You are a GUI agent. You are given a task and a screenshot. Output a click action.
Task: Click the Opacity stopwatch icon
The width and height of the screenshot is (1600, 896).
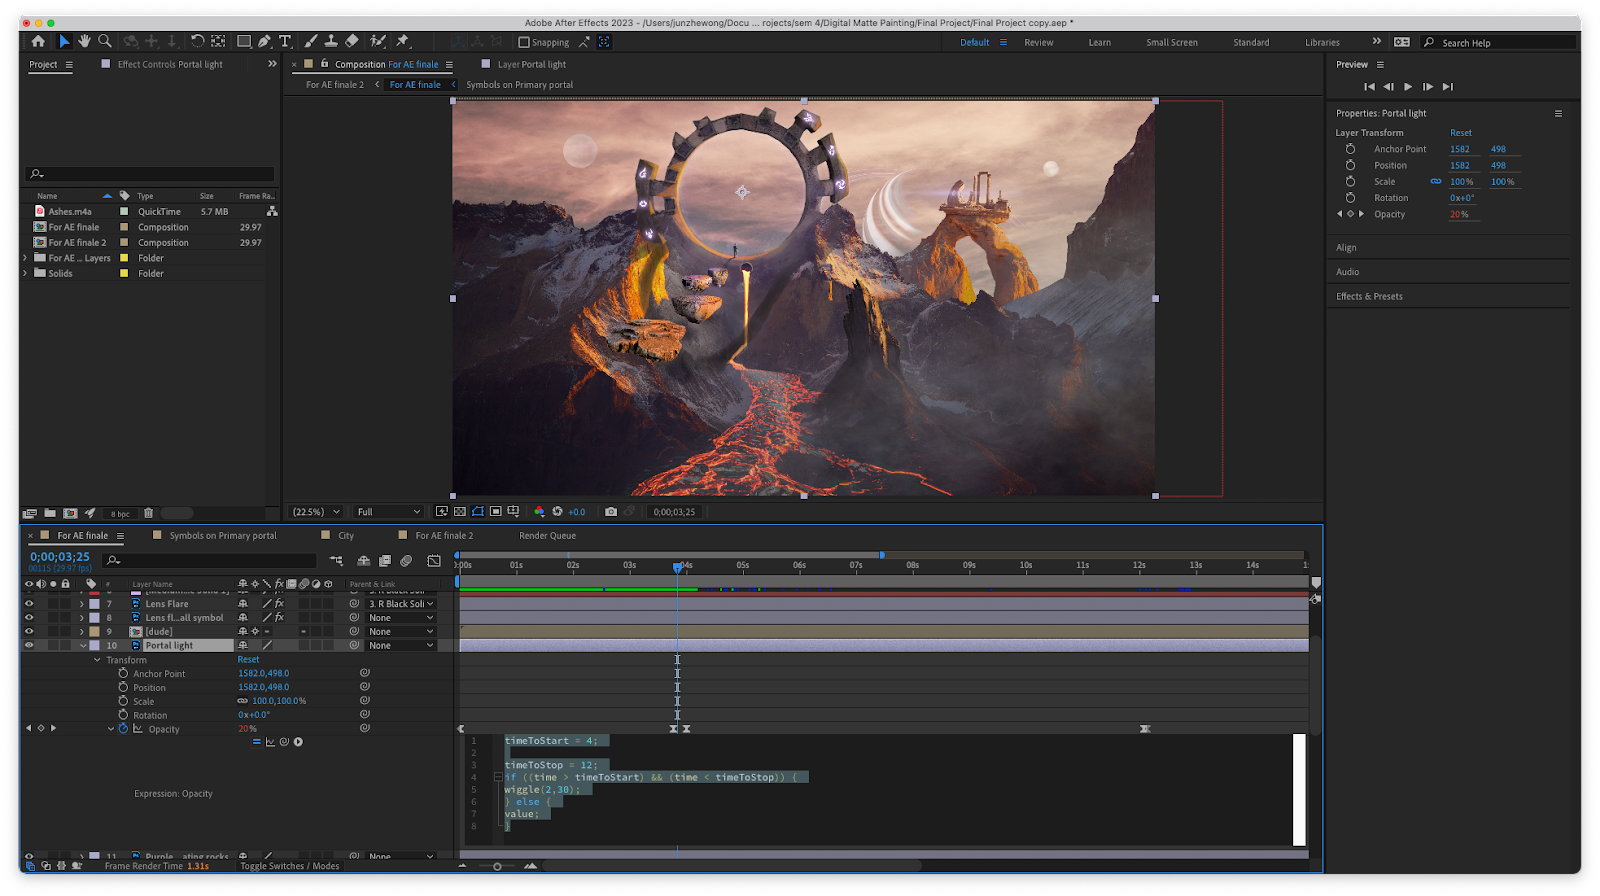124,729
